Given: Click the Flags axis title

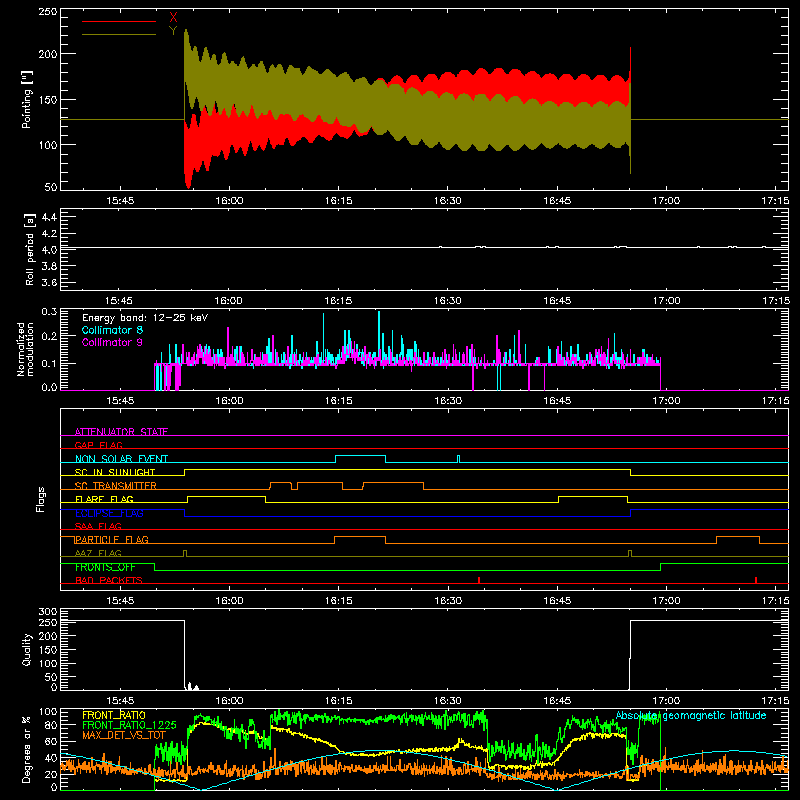Looking at the screenshot, I should [41, 499].
